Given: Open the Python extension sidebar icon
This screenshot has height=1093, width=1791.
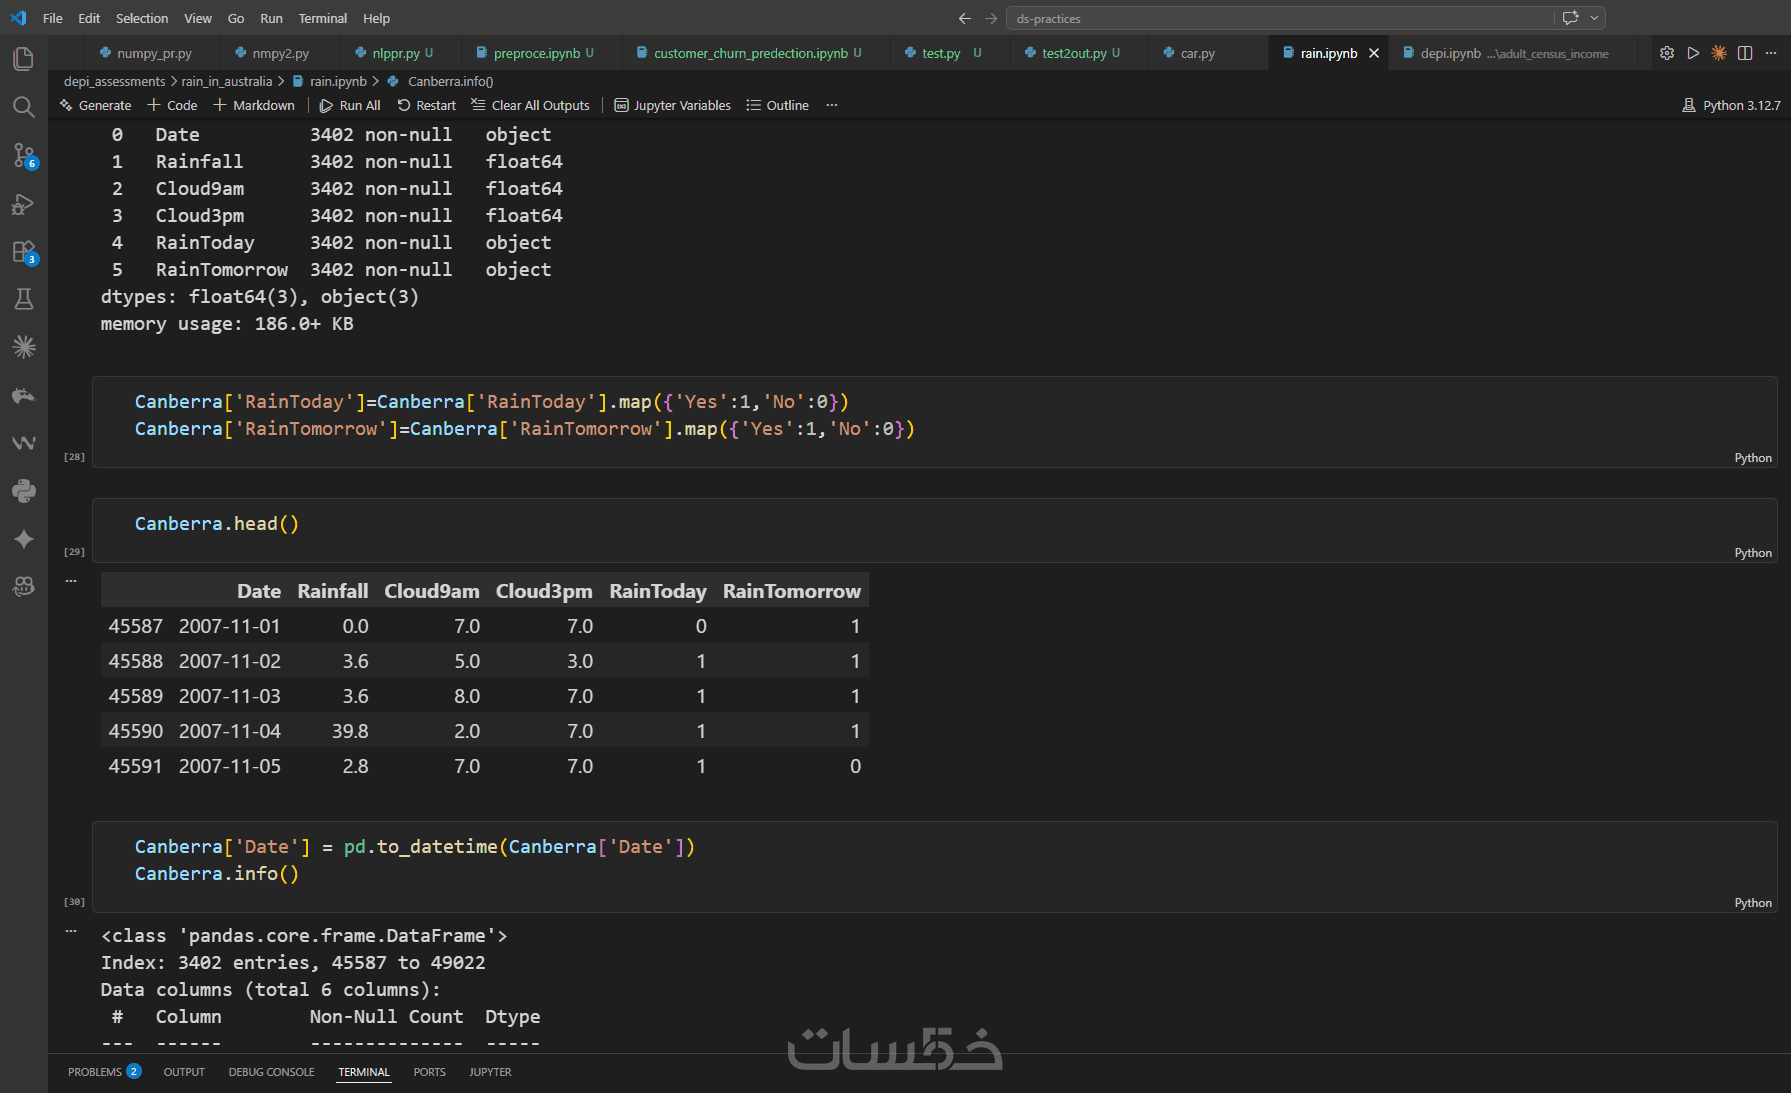Looking at the screenshot, I should (23, 491).
